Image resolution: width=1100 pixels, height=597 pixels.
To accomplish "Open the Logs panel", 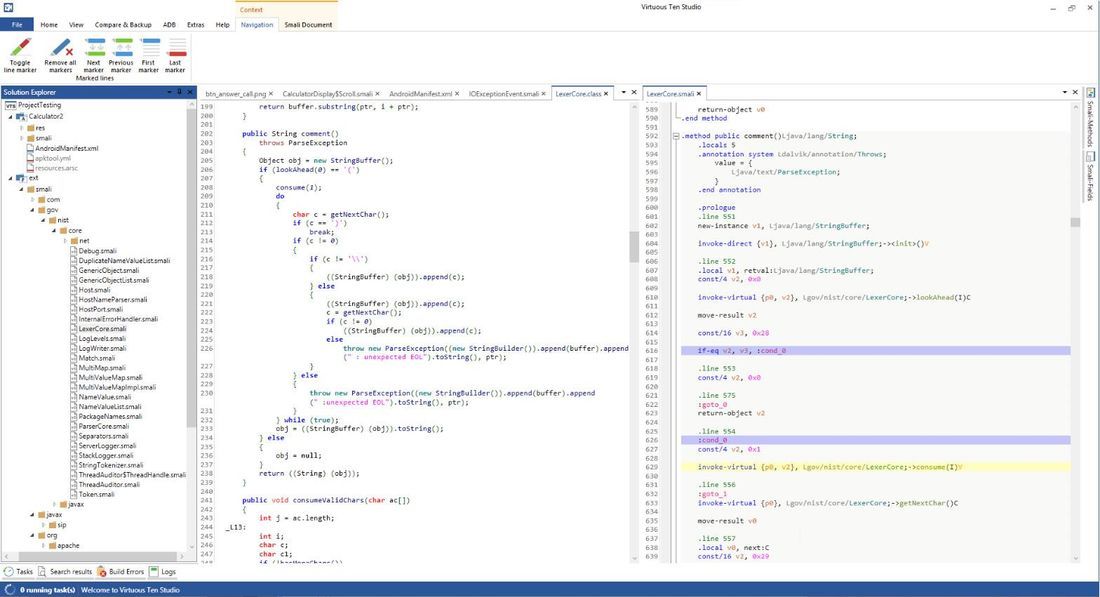I will pyautogui.click(x=163, y=572).
